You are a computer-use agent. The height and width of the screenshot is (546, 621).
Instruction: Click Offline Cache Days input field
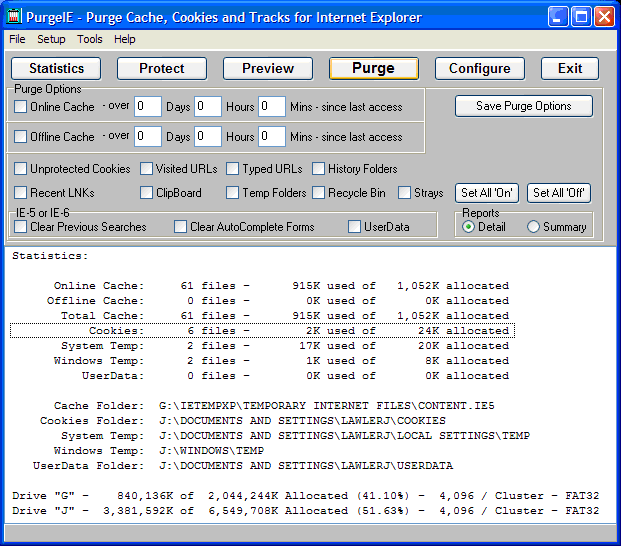coord(148,137)
